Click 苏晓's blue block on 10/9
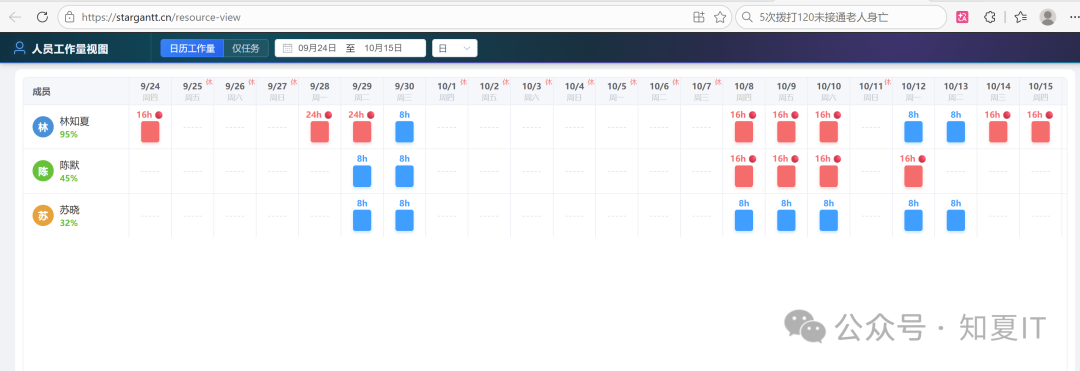 click(787, 220)
